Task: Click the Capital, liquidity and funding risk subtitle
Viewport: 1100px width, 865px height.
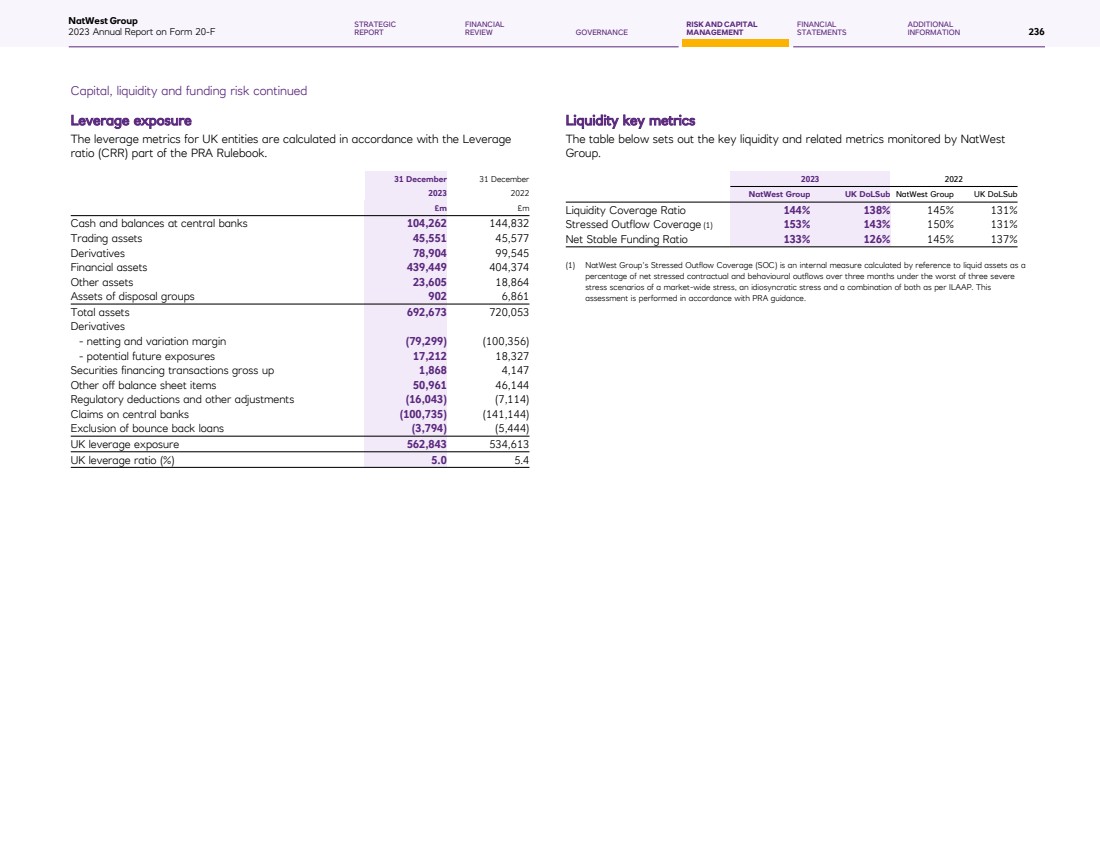Action: pos(189,91)
